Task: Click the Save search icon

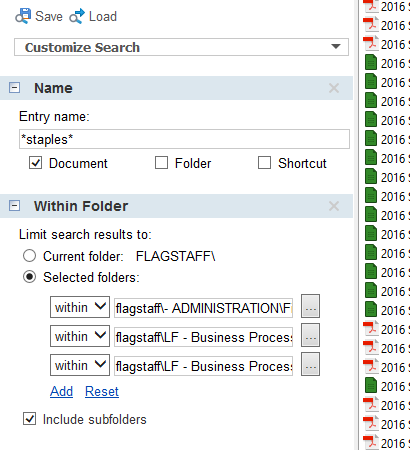Action: [x=23, y=16]
